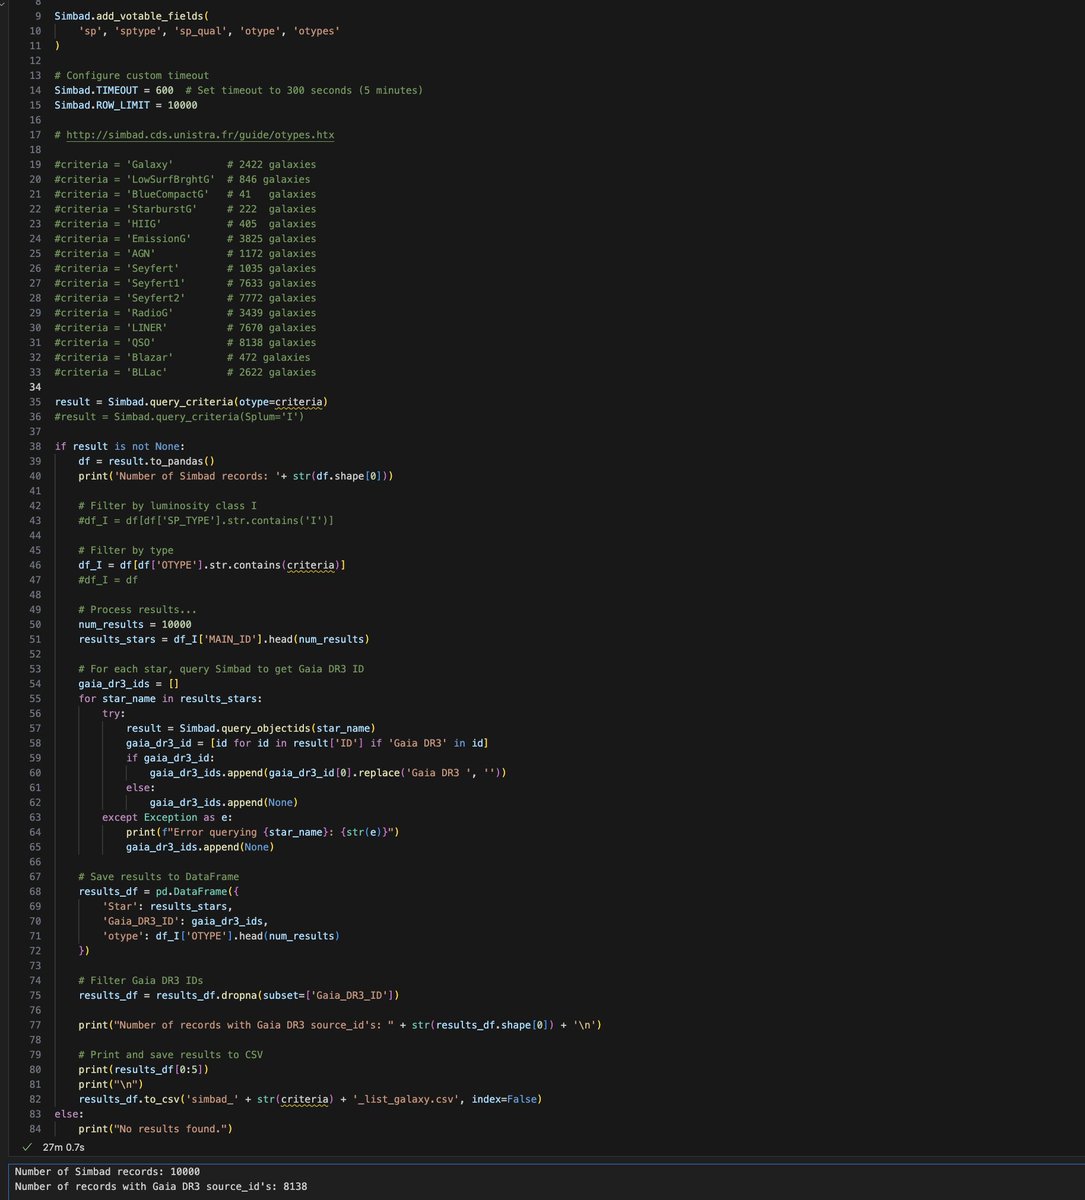Screen dimensions: 1085x1200
Task: Click the commented criteria = 'LINER' line
Action: 185,328
